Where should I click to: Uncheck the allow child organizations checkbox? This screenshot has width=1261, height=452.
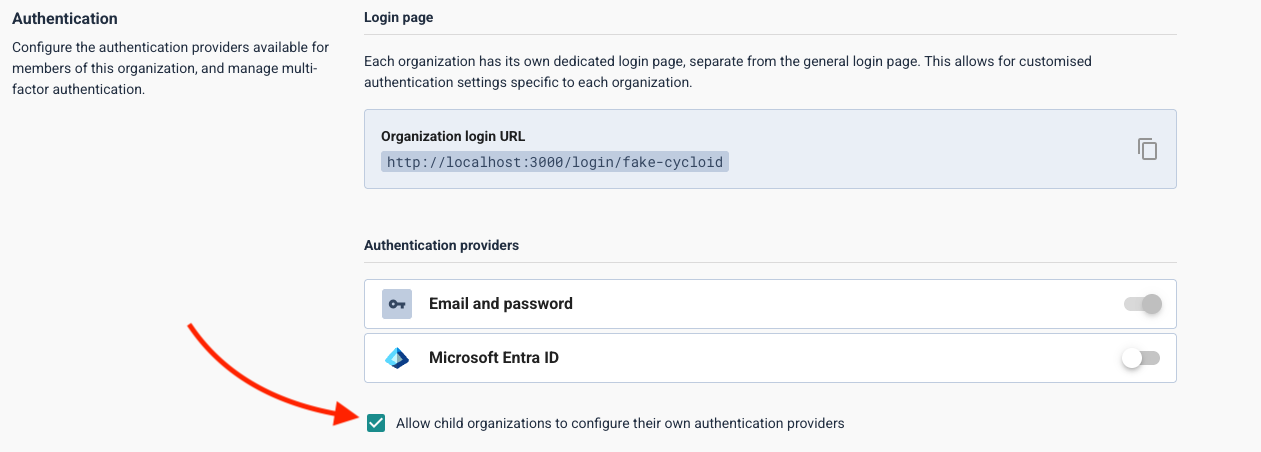(376, 423)
